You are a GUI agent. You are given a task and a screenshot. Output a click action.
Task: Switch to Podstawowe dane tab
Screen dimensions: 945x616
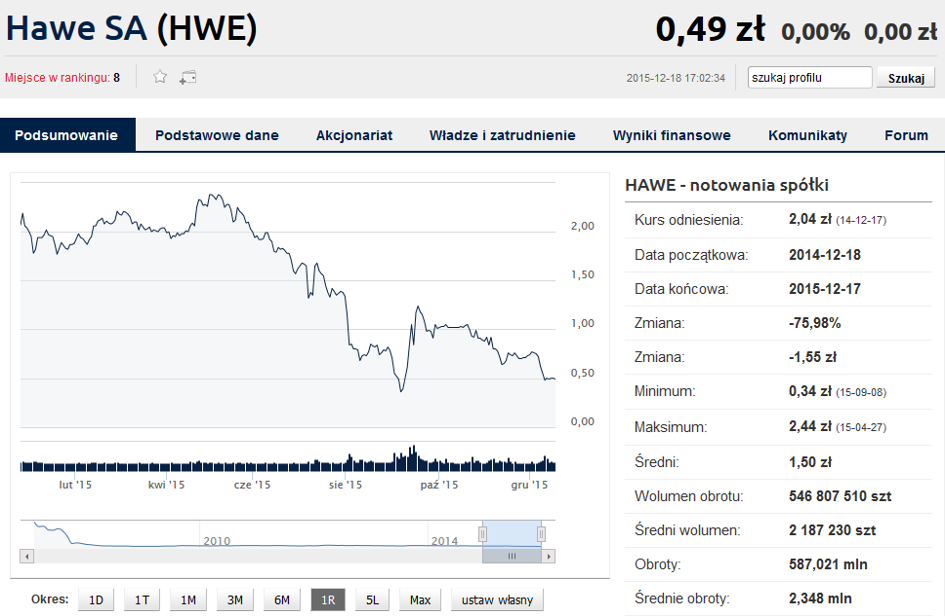pos(217,135)
